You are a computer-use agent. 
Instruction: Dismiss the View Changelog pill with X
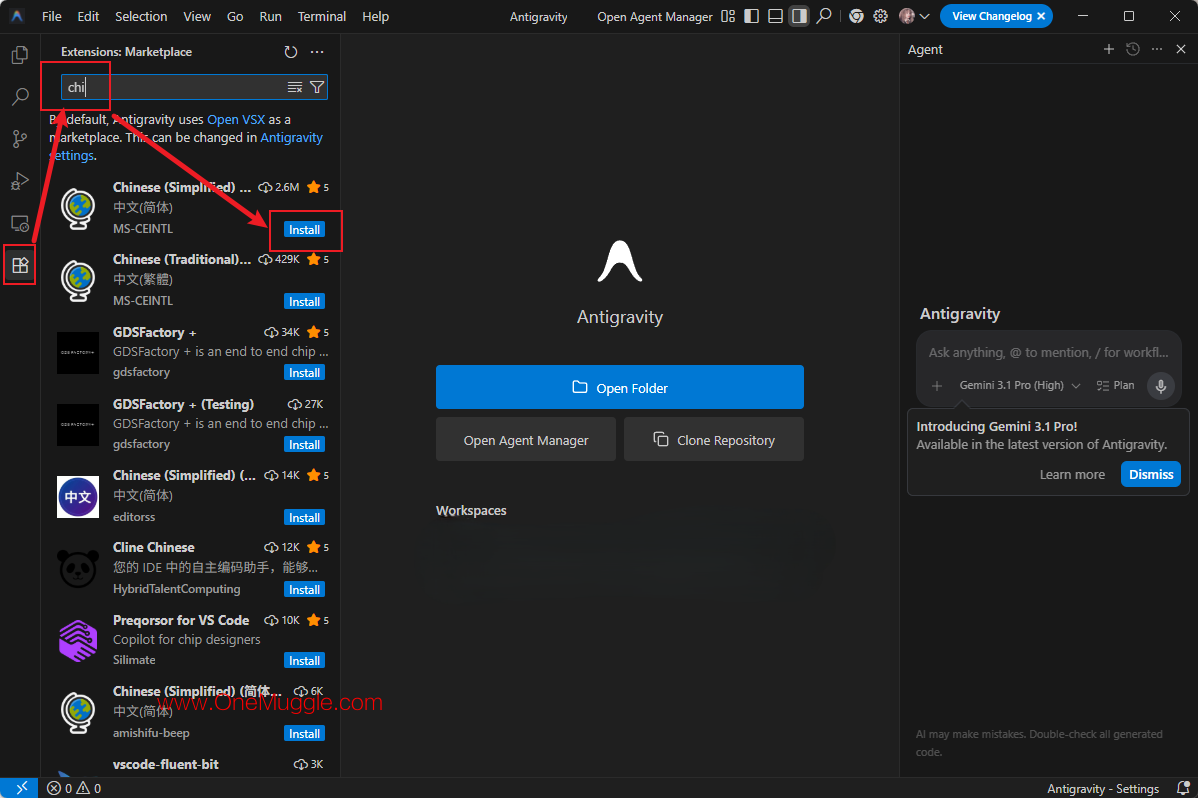(1041, 16)
